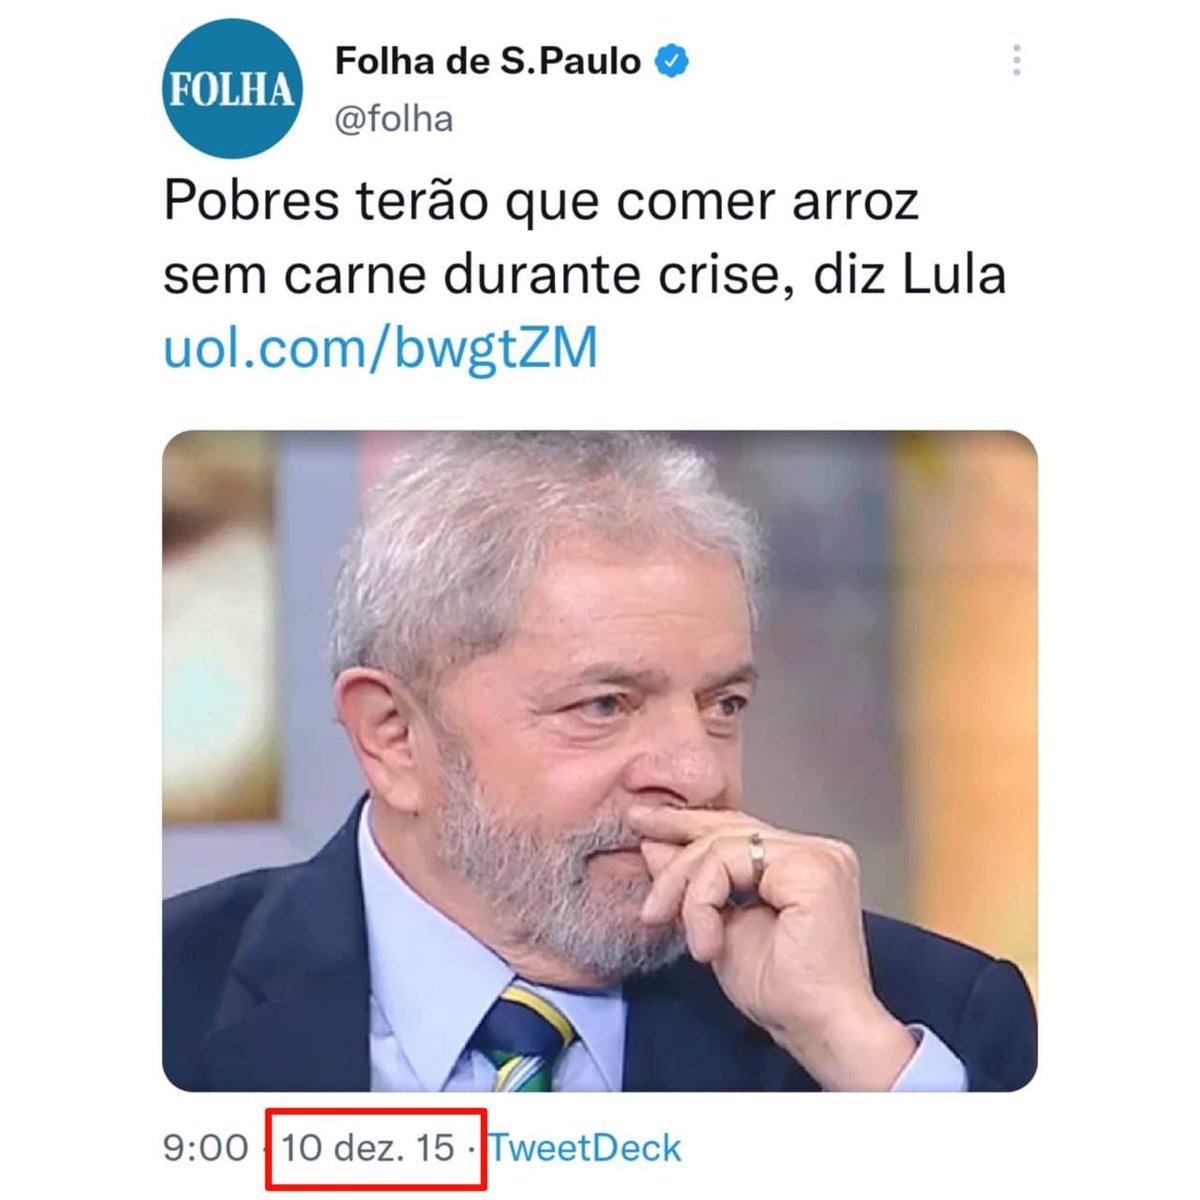The image size is (1200, 1200).
Task: Open the three-dot more options menu
Action: (x=1016, y=61)
